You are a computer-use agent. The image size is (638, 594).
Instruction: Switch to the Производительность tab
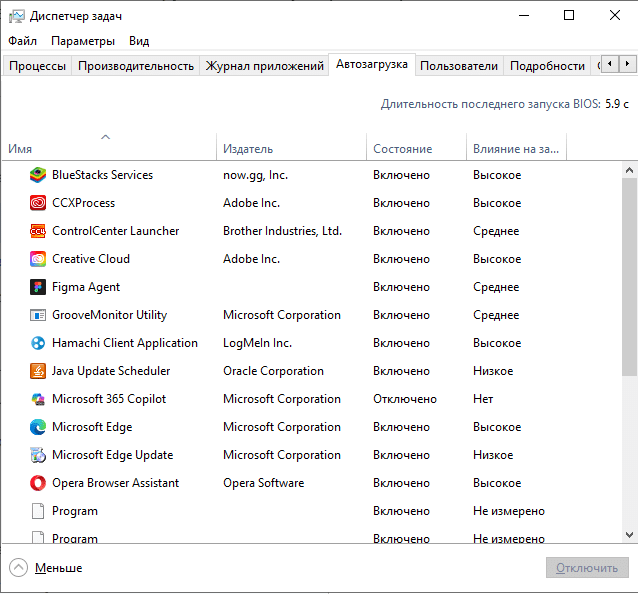point(136,66)
